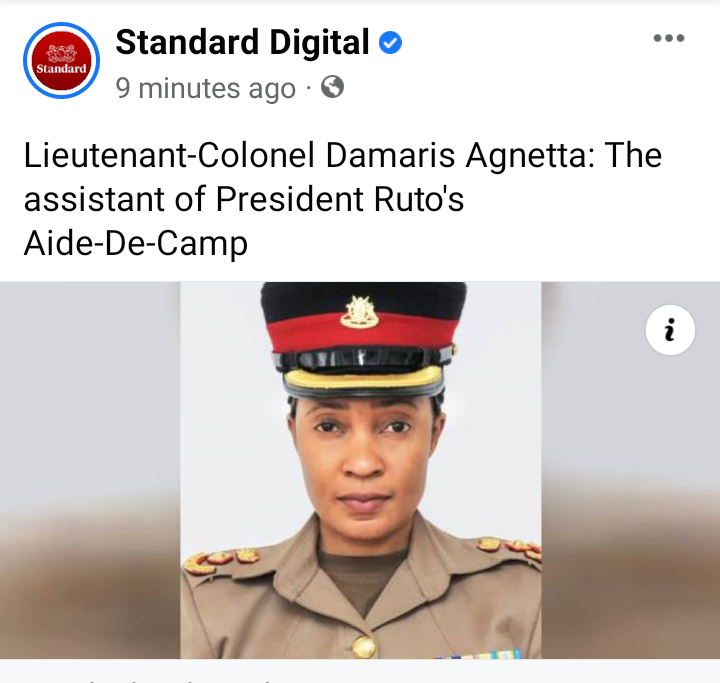The height and width of the screenshot is (683, 720).
Task: Open the '9 minutes ago' timestamp
Action: pyautogui.click(x=205, y=88)
